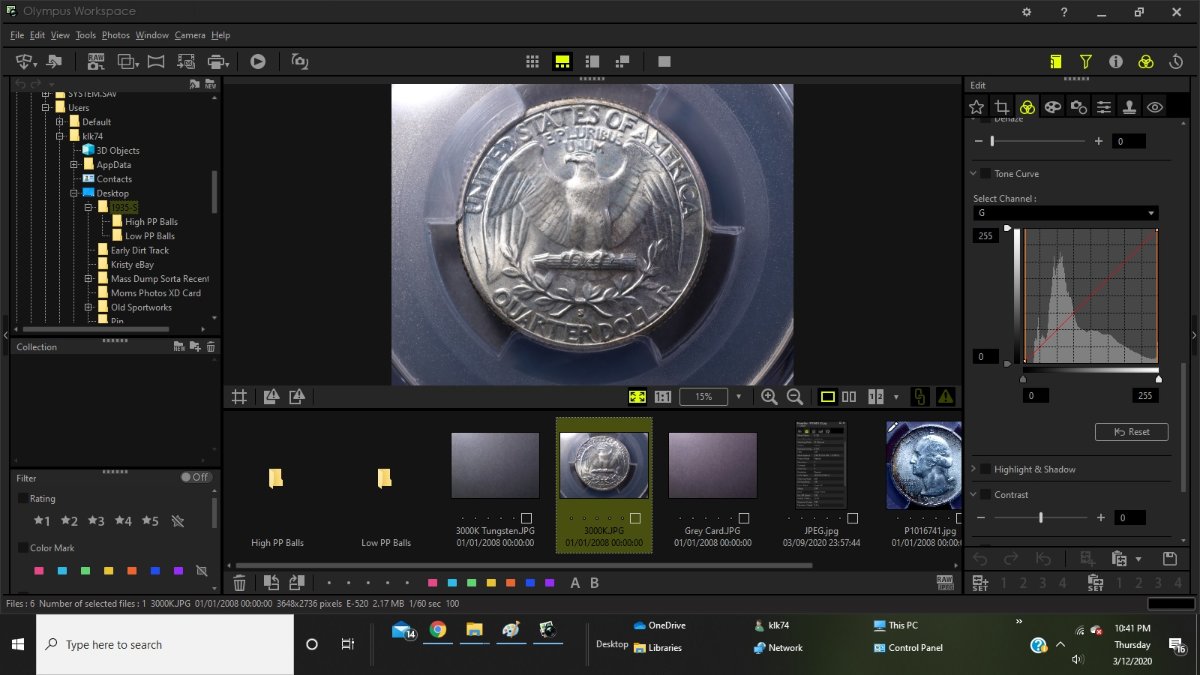Open the View menu
Screen dimensions: 1200x675
(60, 35)
